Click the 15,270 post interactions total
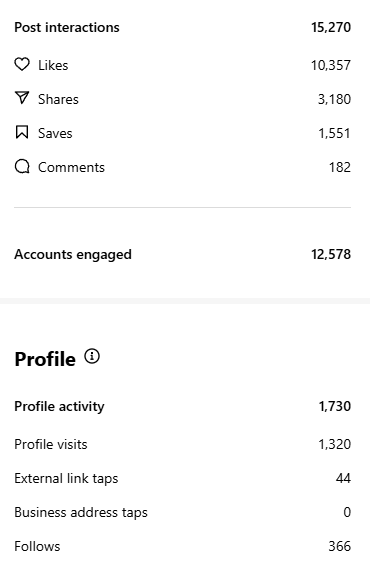This screenshot has height=567, width=370. 331,27
